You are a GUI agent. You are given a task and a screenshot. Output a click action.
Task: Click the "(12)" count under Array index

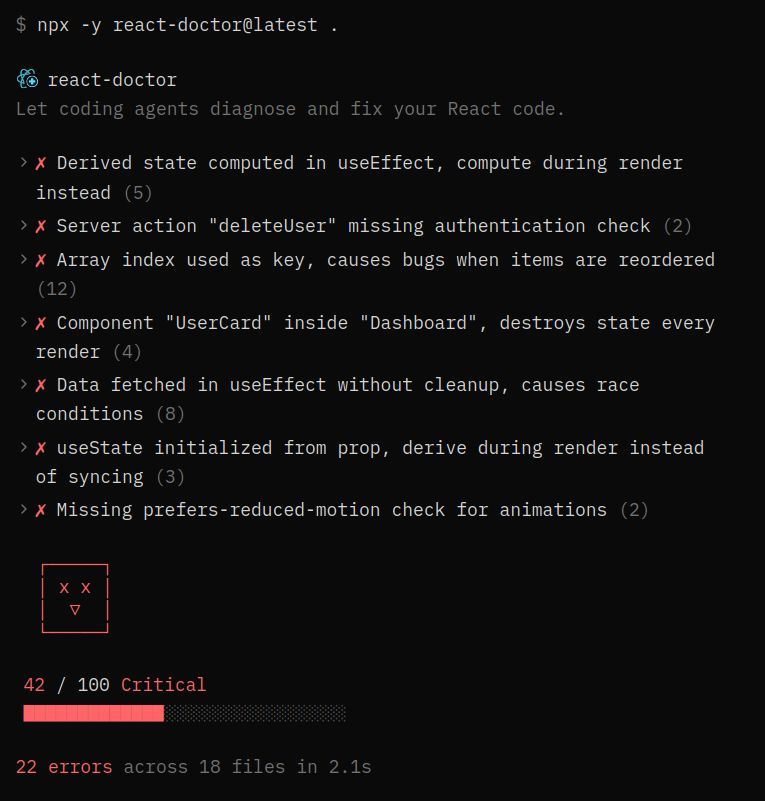[57, 289]
